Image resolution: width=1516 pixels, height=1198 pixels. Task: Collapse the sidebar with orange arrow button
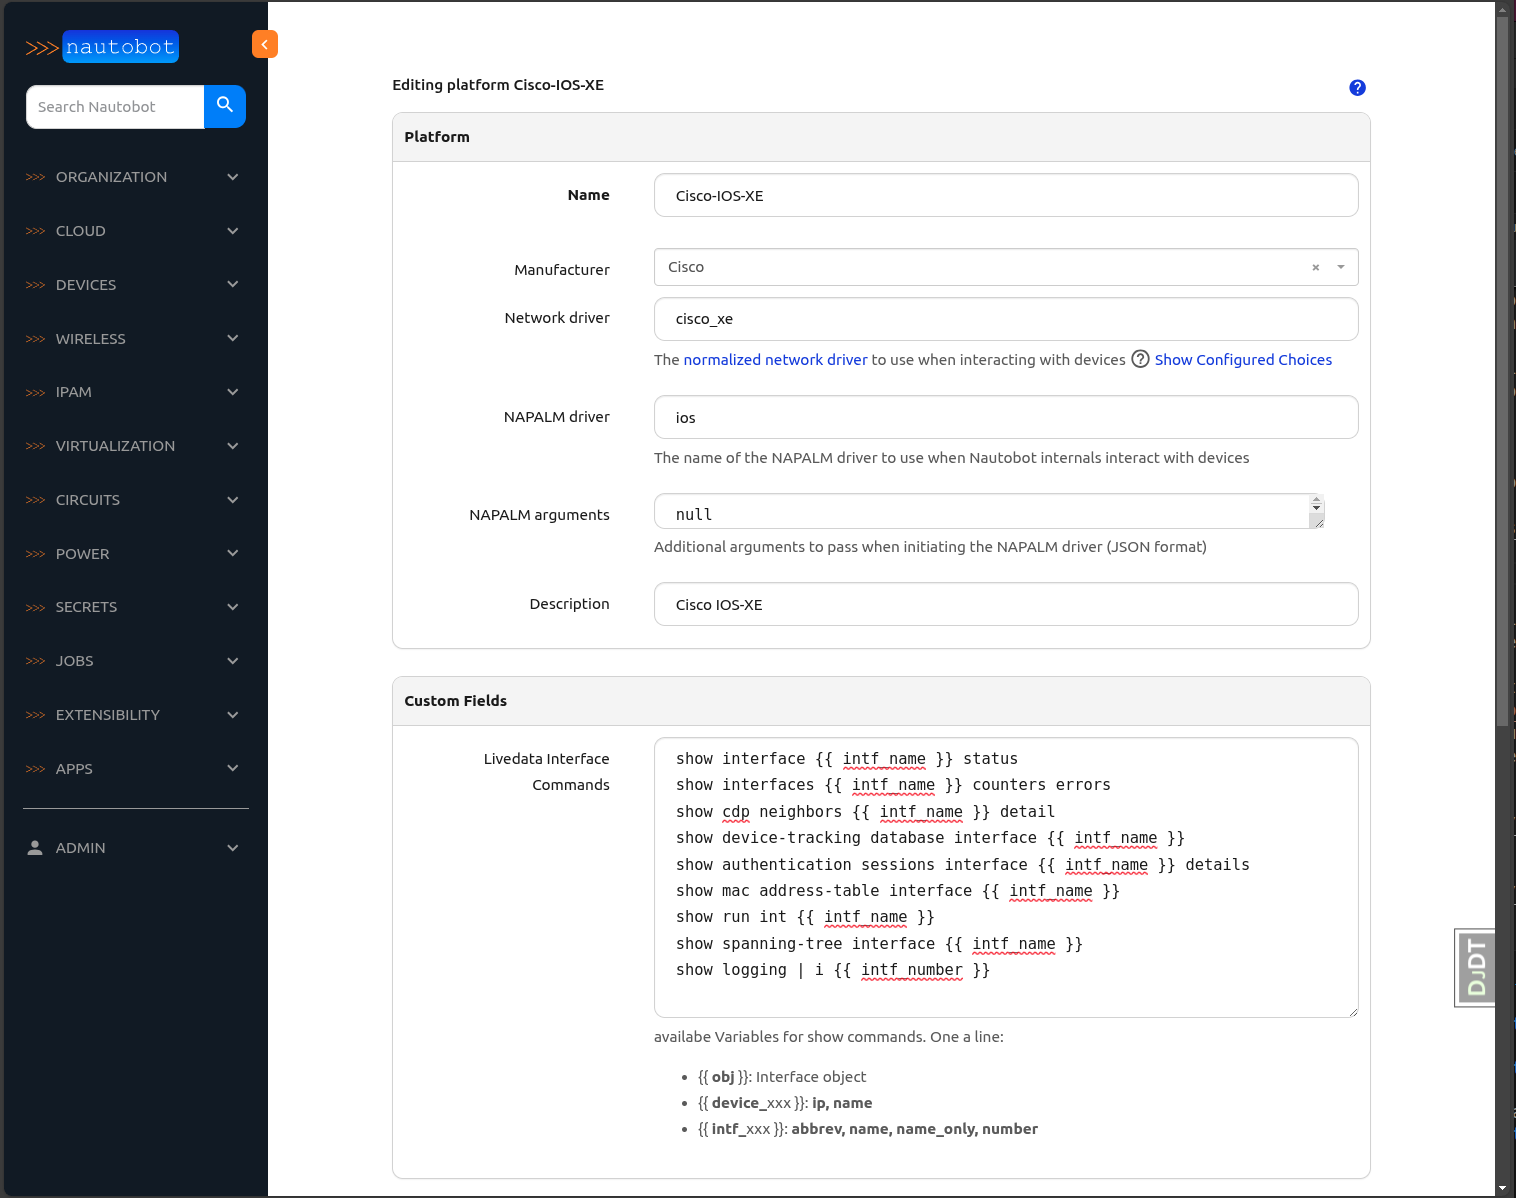265,44
